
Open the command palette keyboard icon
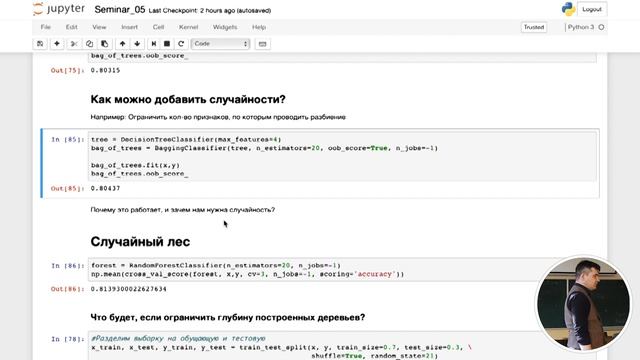coord(262,44)
